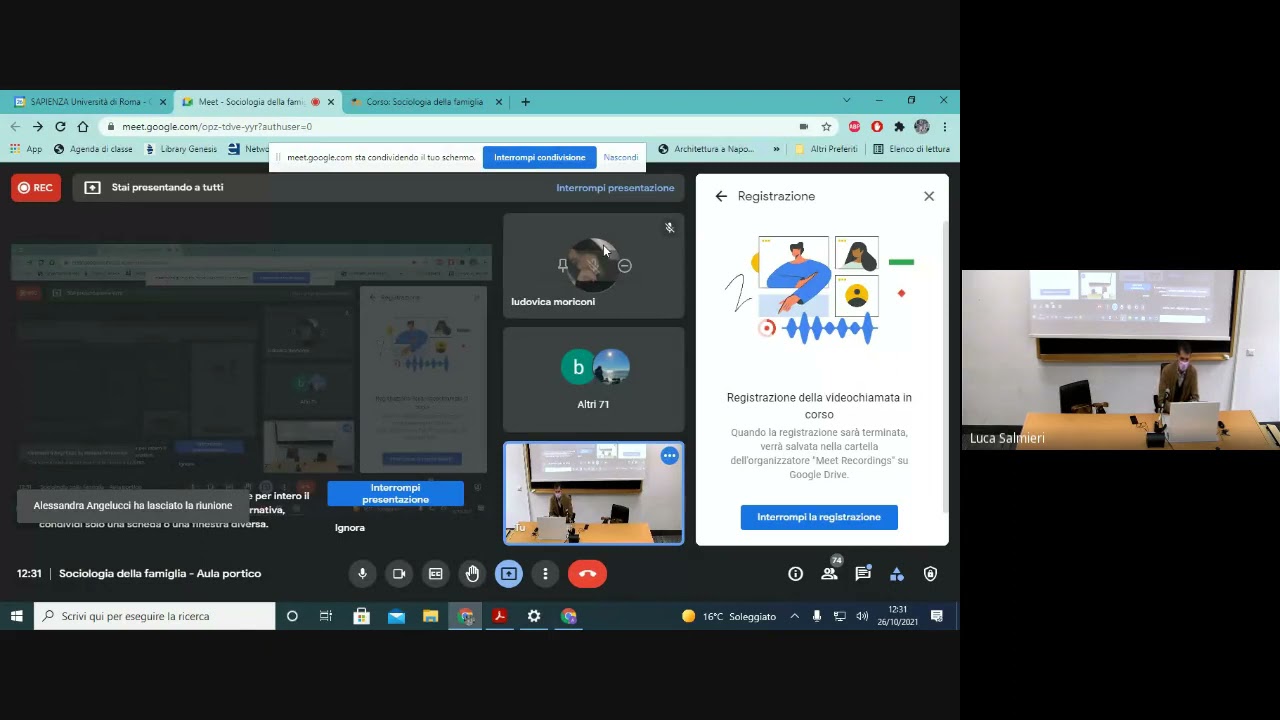Click Nascondi on the sharing bar
The width and height of the screenshot is (1280, 720).
click(x=621, y=157)
